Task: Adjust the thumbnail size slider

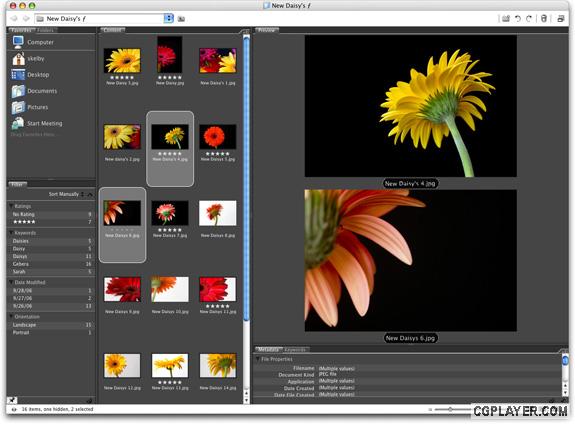Action: [450, 409]
